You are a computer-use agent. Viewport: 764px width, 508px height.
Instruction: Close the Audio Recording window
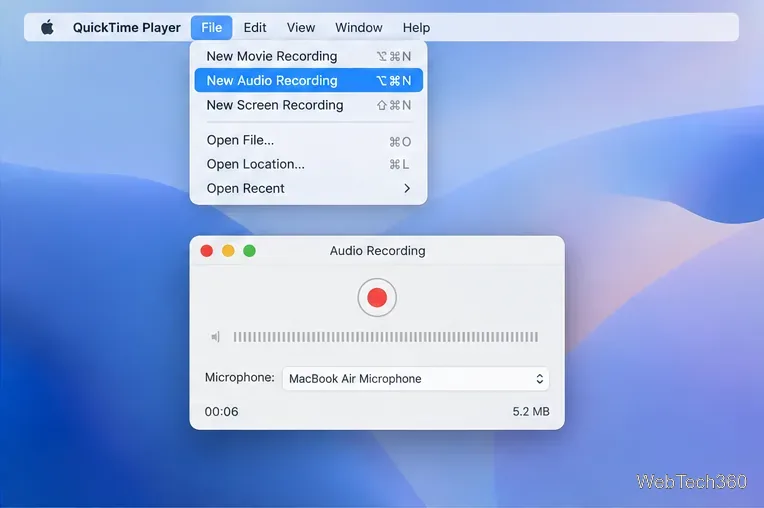tap(207, 251)
